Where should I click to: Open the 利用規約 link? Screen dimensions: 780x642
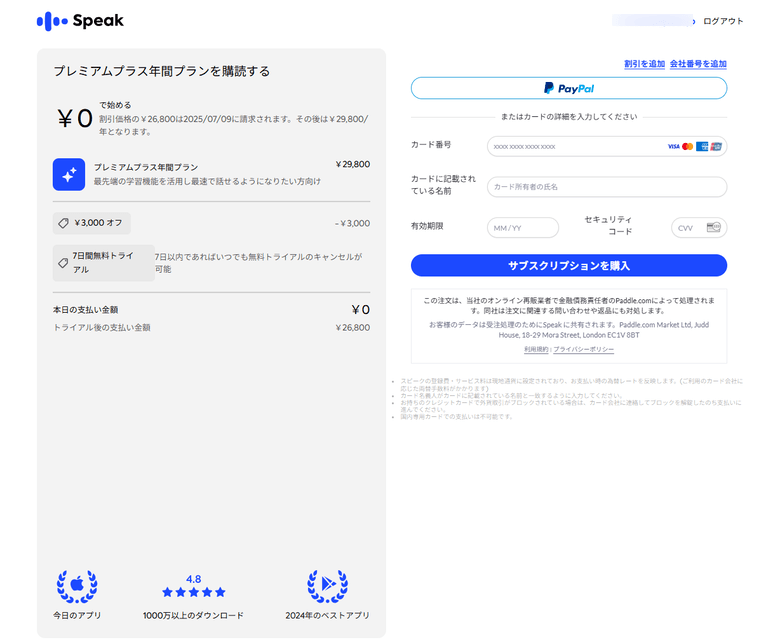coord(536,350)
